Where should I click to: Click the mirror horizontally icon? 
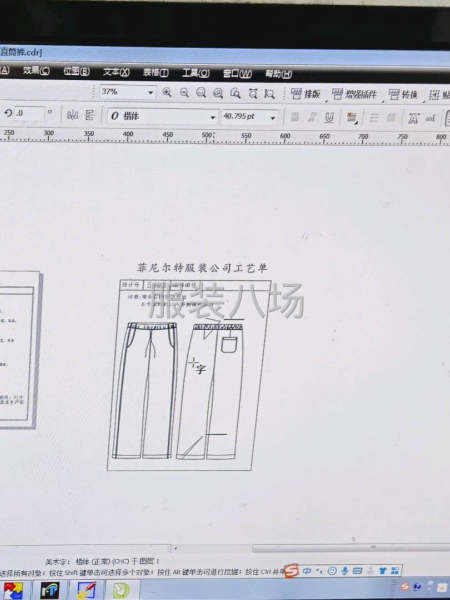(x=72, y=114)
